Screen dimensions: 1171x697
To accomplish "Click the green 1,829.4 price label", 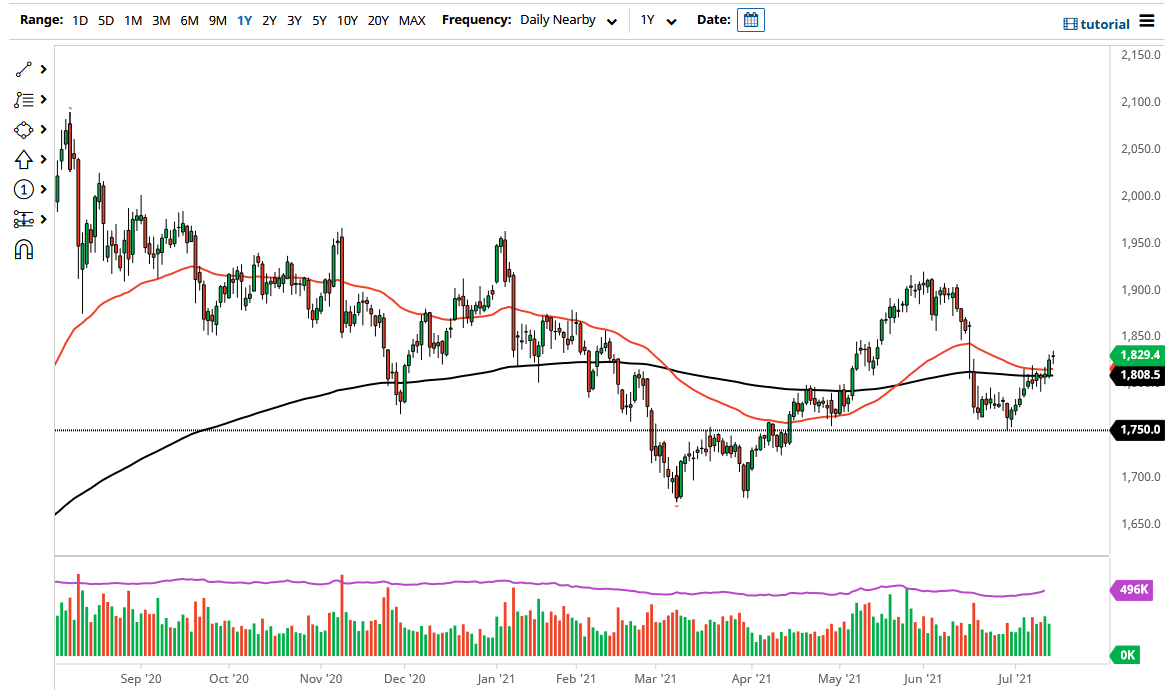I will 1138,355.
